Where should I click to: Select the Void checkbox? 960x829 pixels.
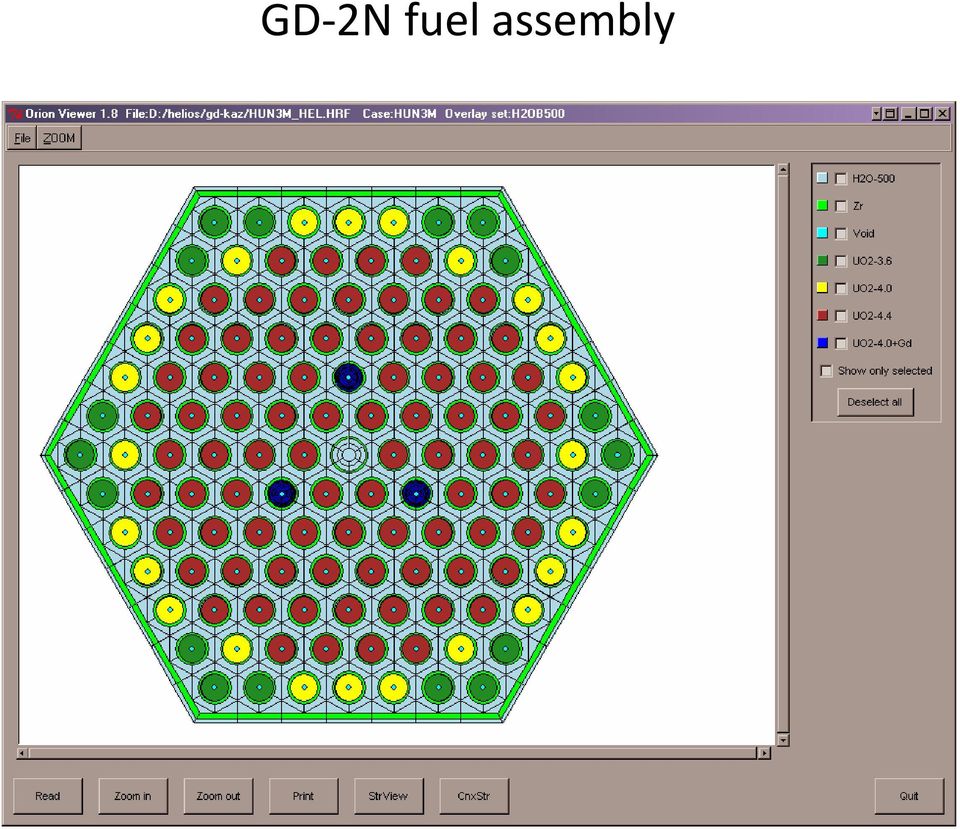click(x=841, y=234)
